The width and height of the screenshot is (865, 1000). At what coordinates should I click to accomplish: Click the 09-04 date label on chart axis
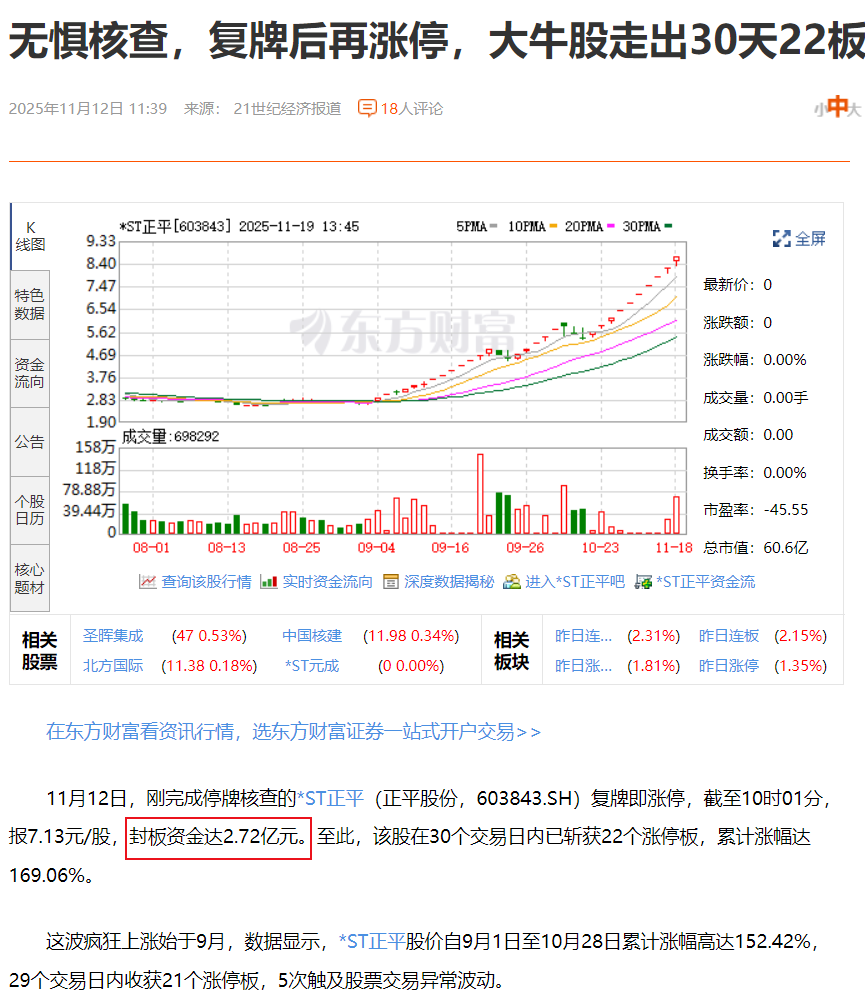click(376, 548)
